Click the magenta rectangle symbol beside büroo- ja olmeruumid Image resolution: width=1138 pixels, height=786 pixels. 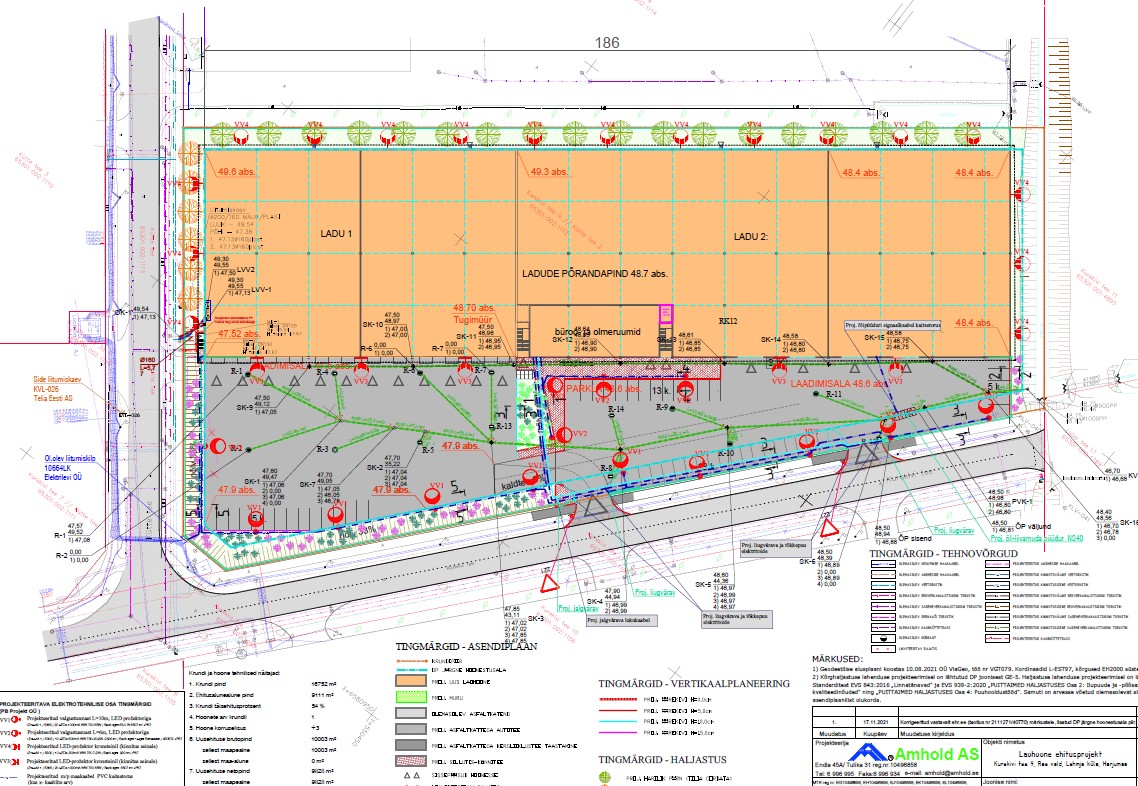[x=665, y=313]
